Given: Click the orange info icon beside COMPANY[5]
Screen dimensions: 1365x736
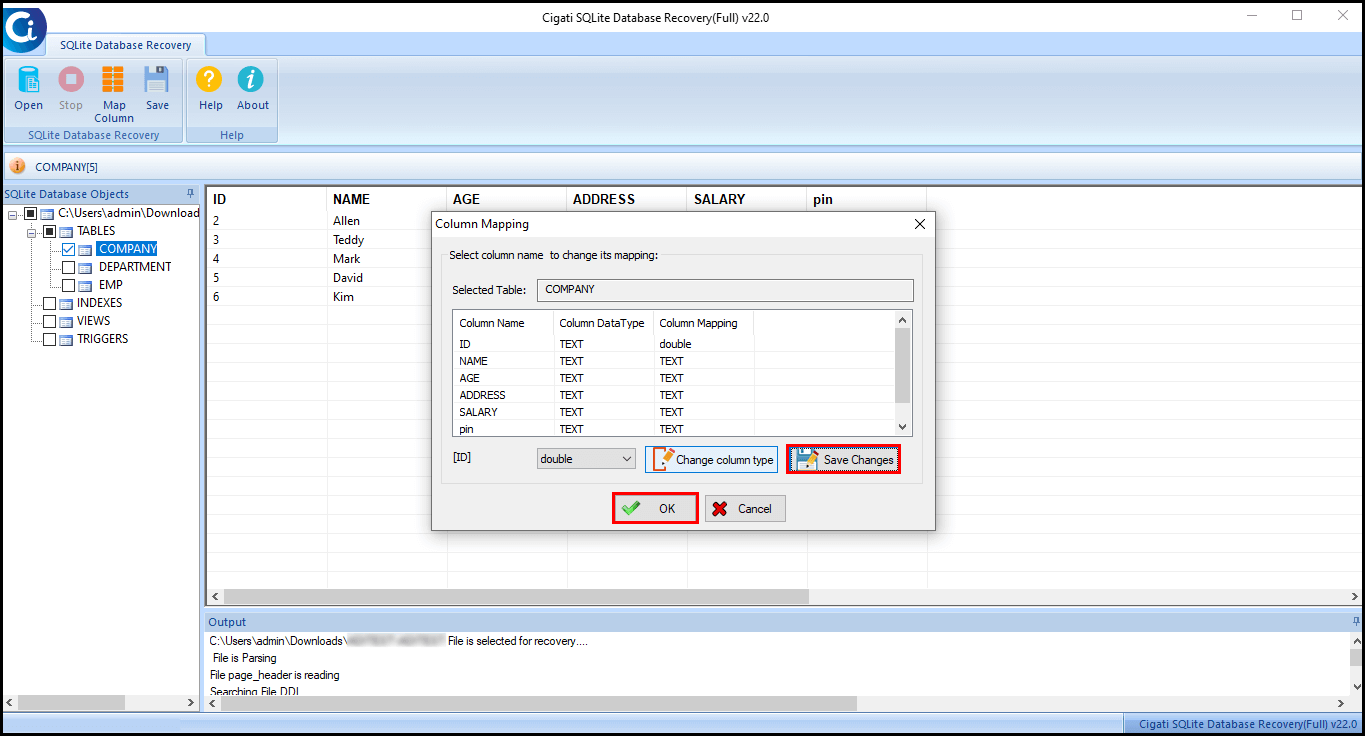Looking at the screenshot, I should pos(18,166).
